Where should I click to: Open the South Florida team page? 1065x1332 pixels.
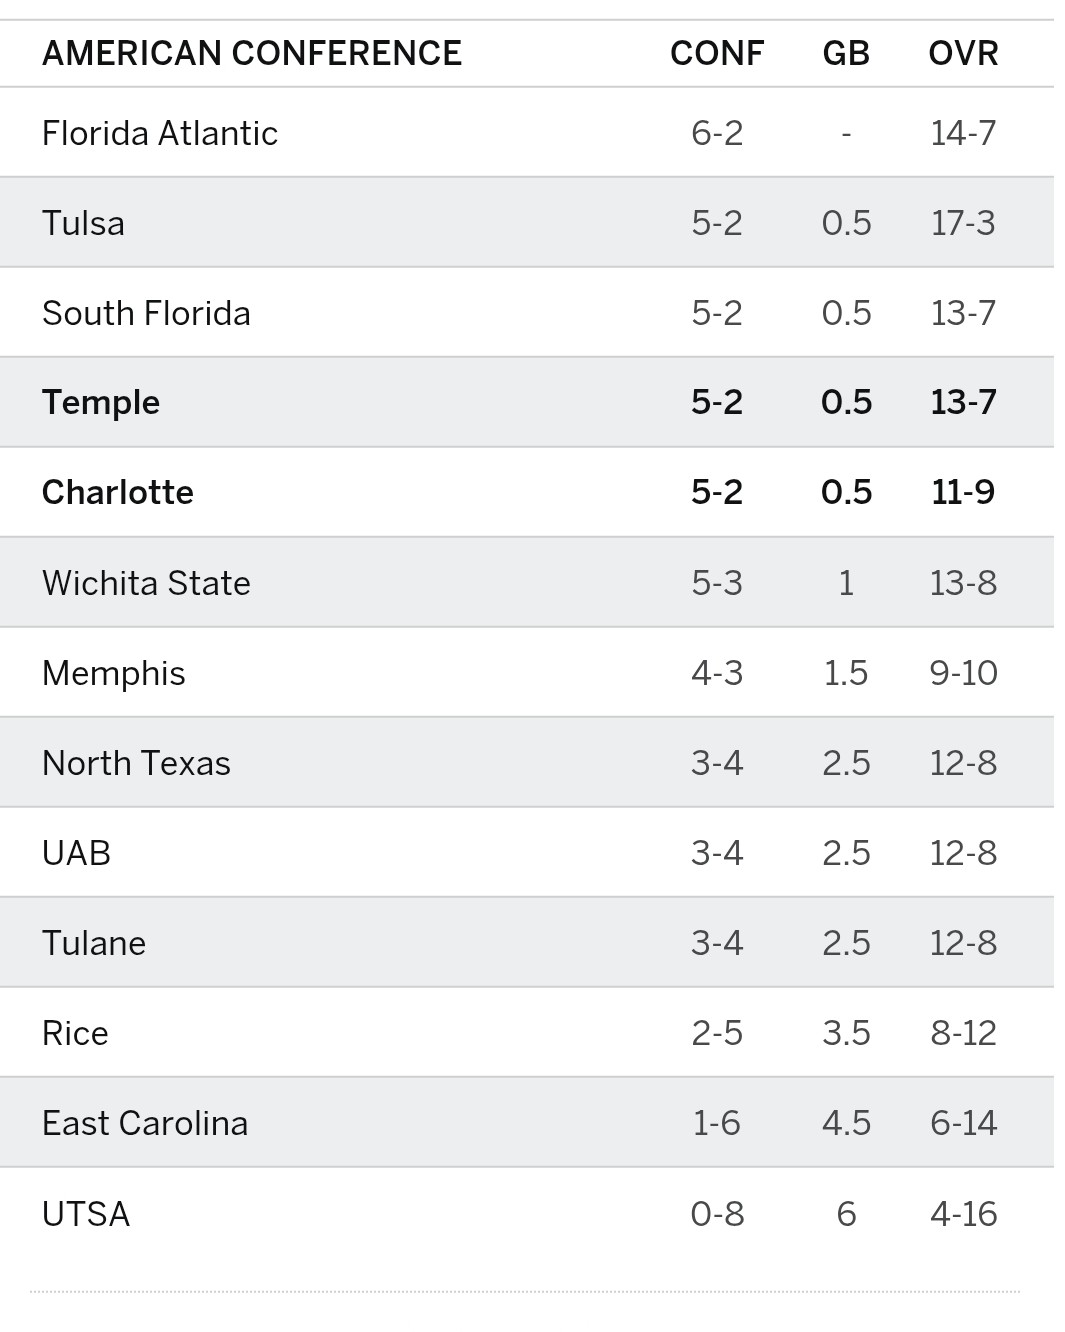tap(146, 313)
